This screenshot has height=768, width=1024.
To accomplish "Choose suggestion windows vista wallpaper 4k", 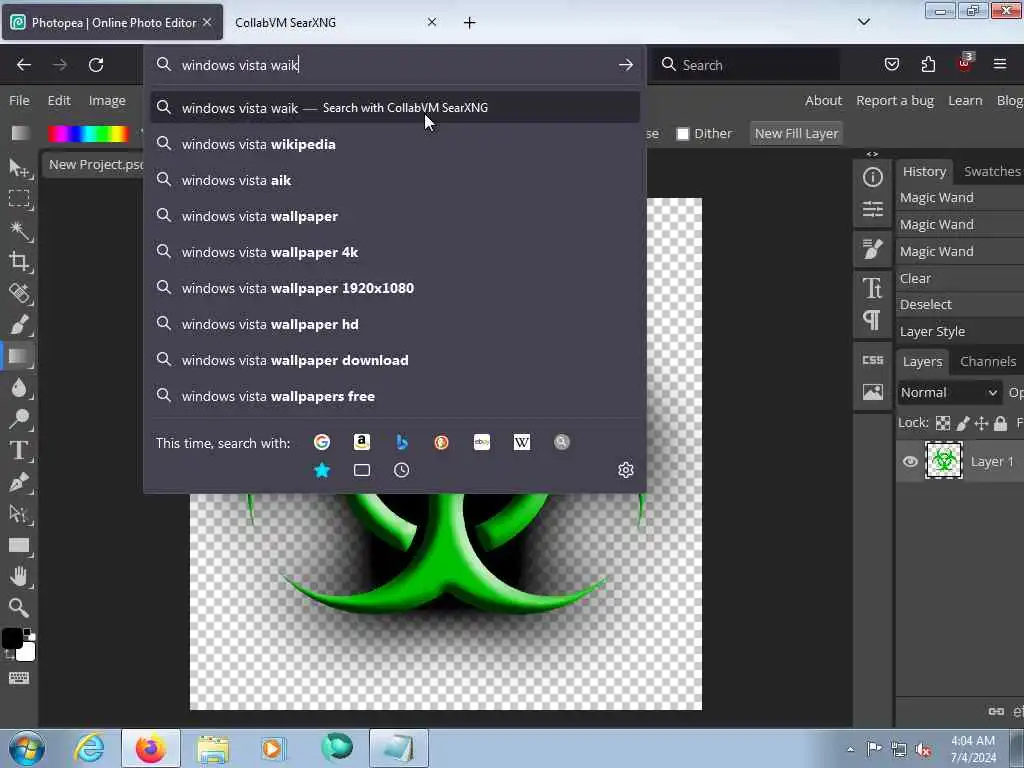I will pyautogui.click(x=395, y=252).
